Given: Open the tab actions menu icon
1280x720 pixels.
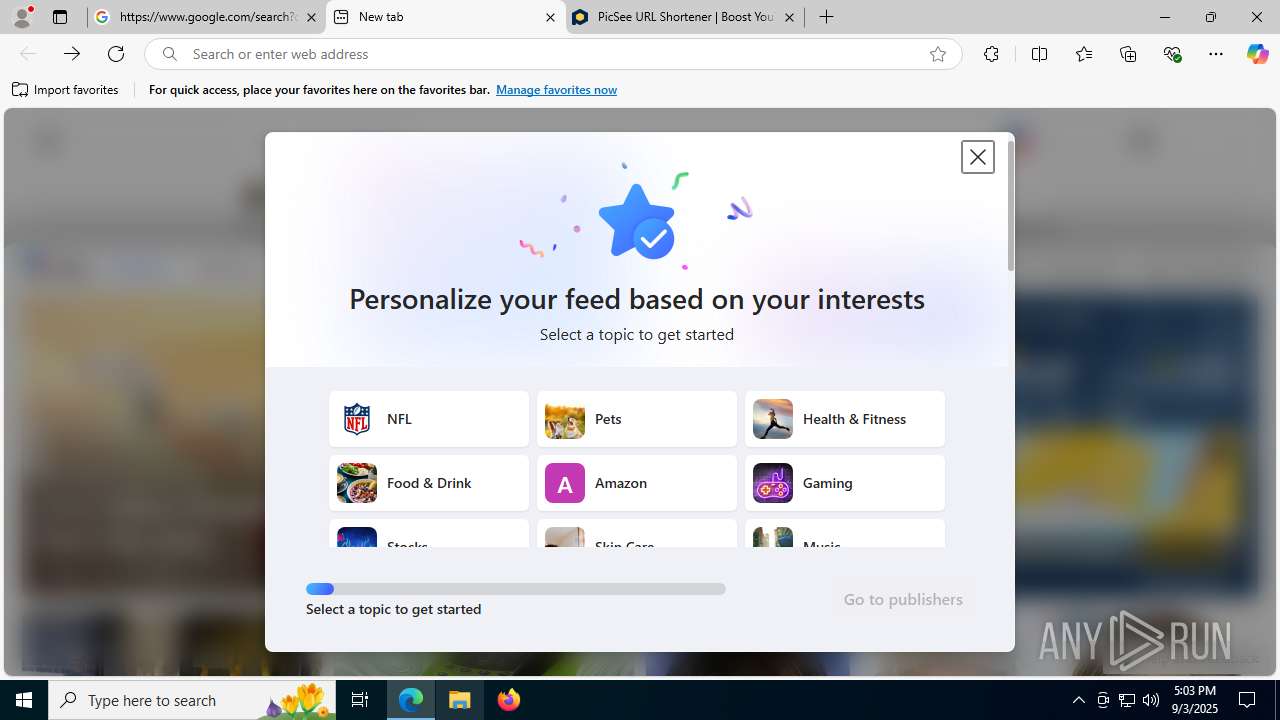Looking at the screenshot, I should 60,17.
